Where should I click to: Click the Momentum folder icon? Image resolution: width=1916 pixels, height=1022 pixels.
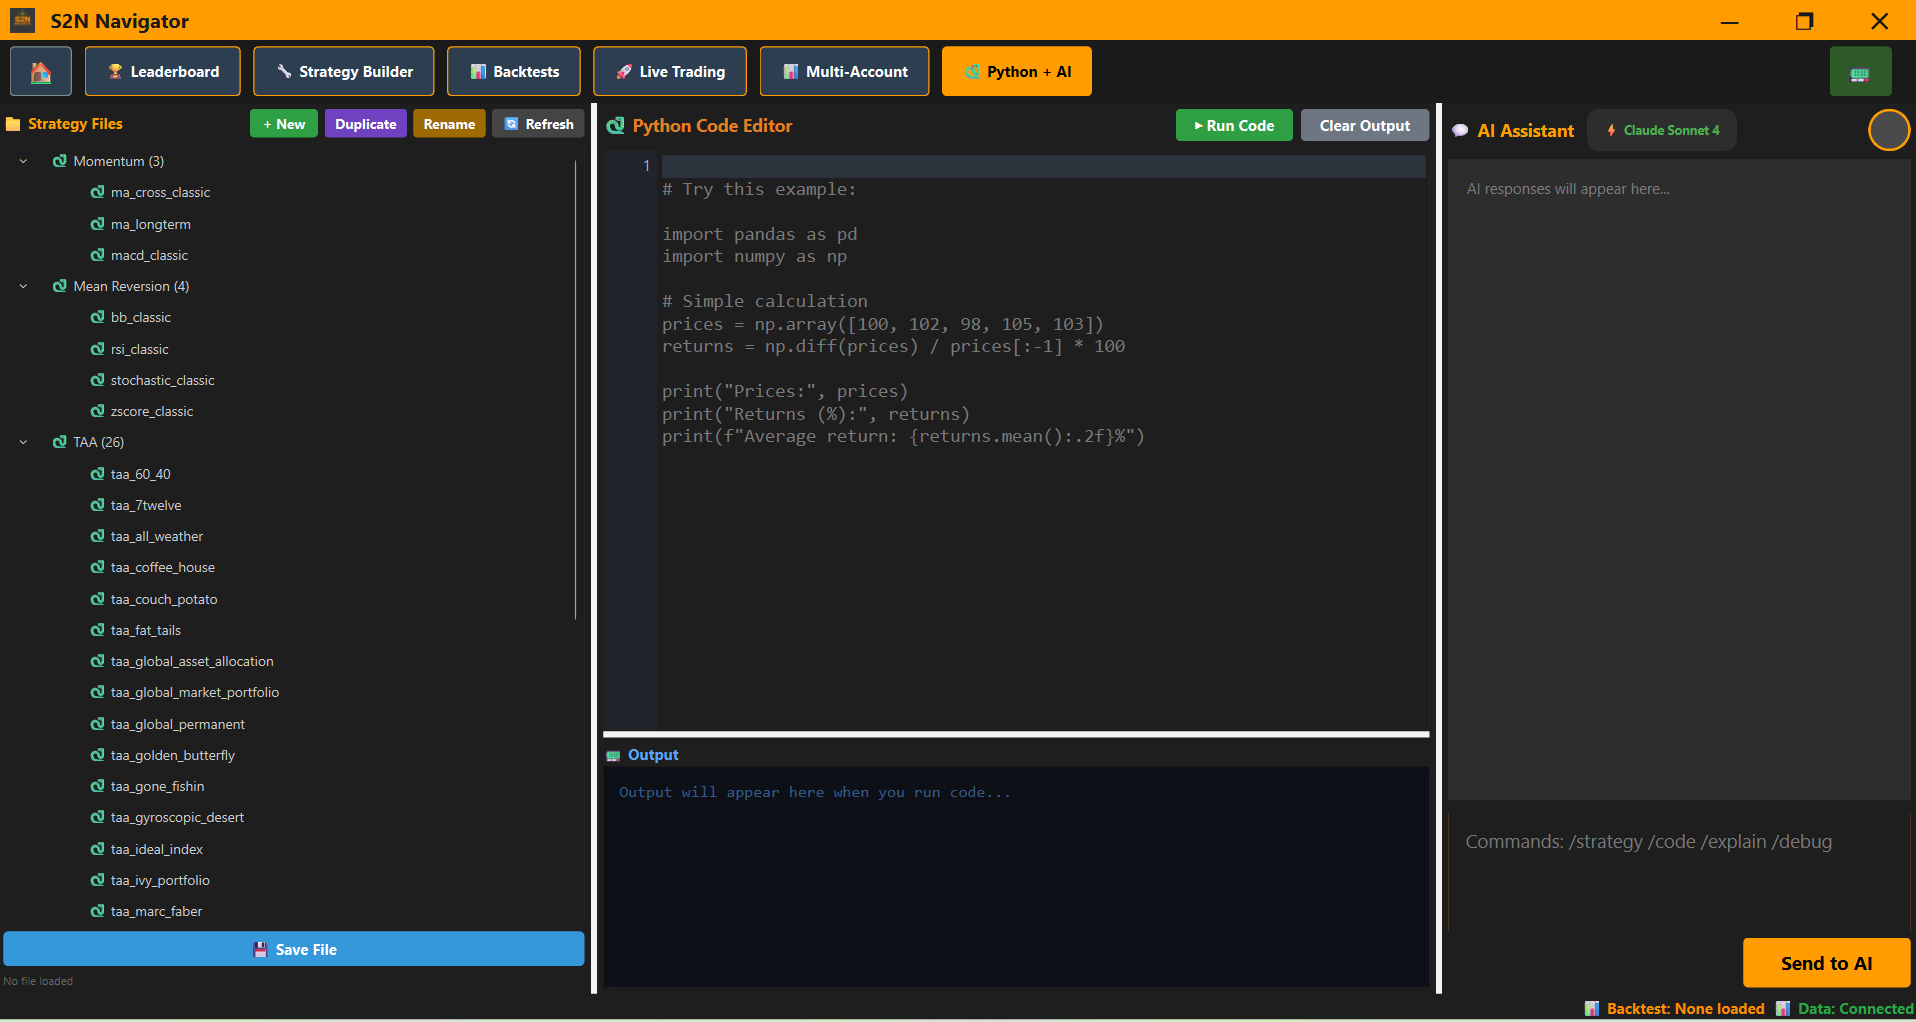[x=60, y=161]
